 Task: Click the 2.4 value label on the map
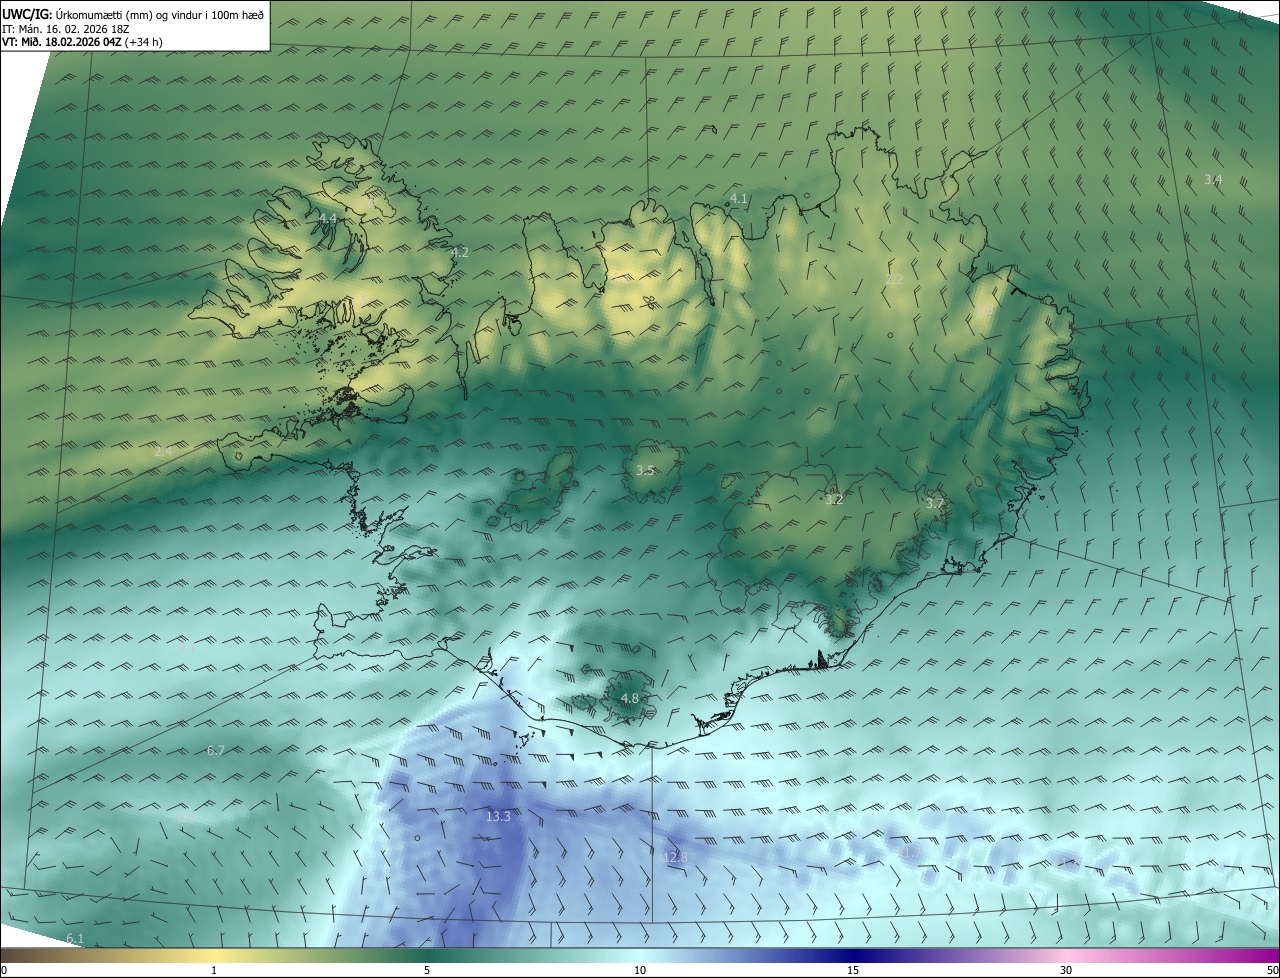coord(163,452)
